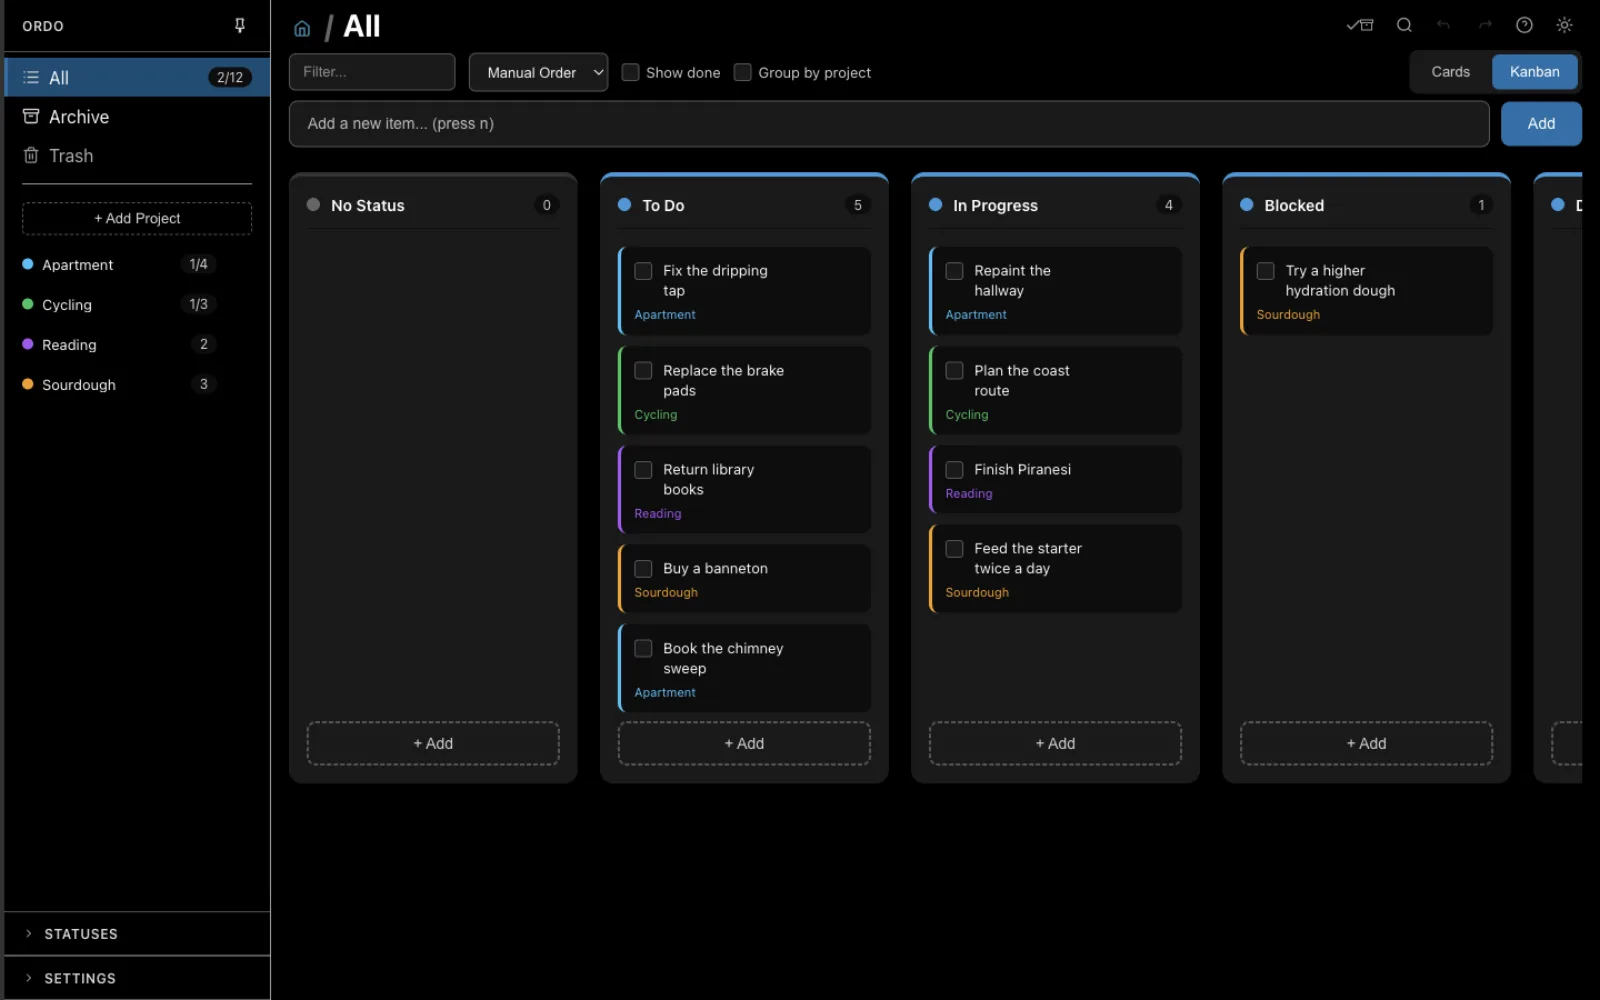Click the Cycling tag on Plan the coast route
The width and height of the screenshot is (1600, 1000).
click(x=967, y=414)
